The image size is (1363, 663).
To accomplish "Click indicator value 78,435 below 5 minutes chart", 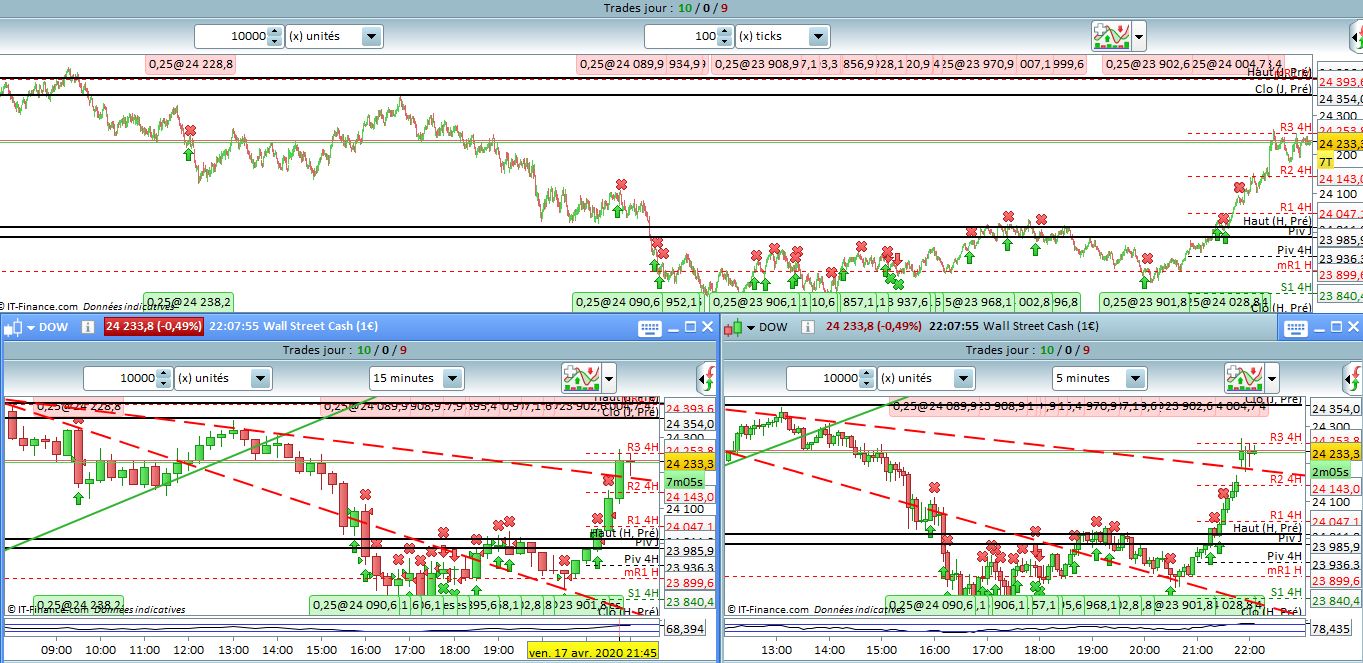I will pos(1331,630).
